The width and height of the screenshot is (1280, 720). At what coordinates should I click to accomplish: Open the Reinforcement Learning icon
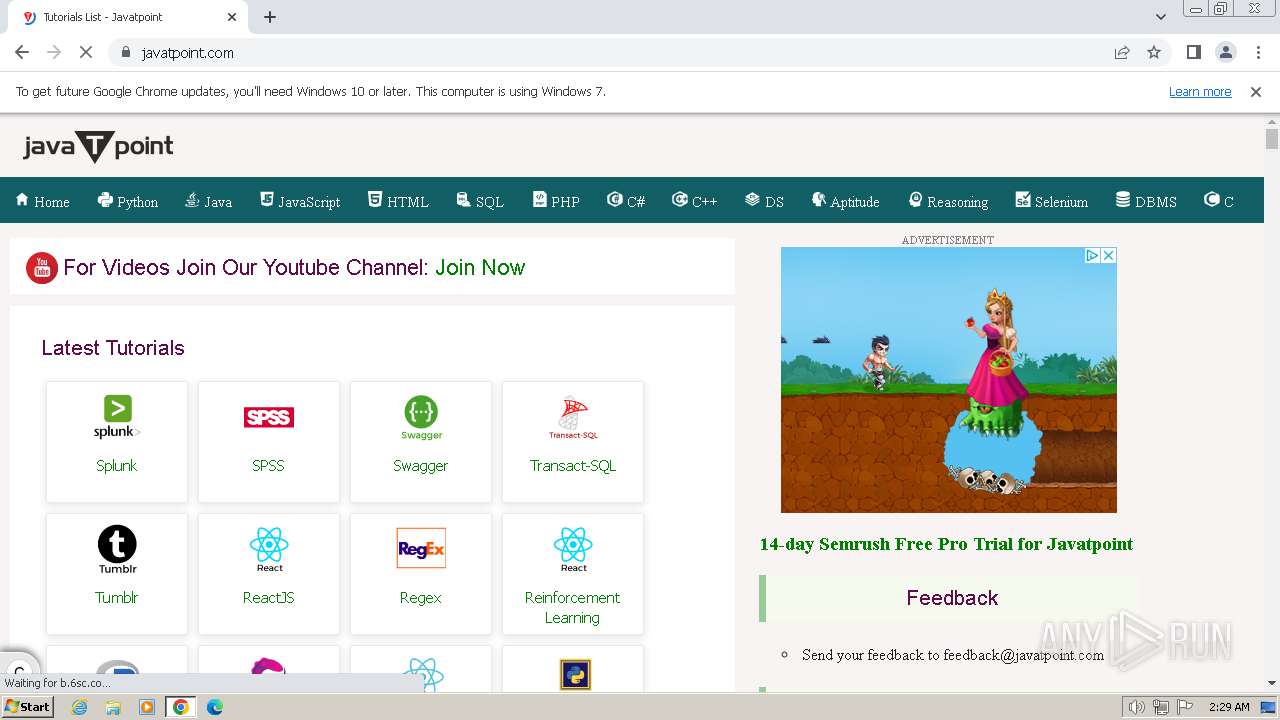[573, 550]
